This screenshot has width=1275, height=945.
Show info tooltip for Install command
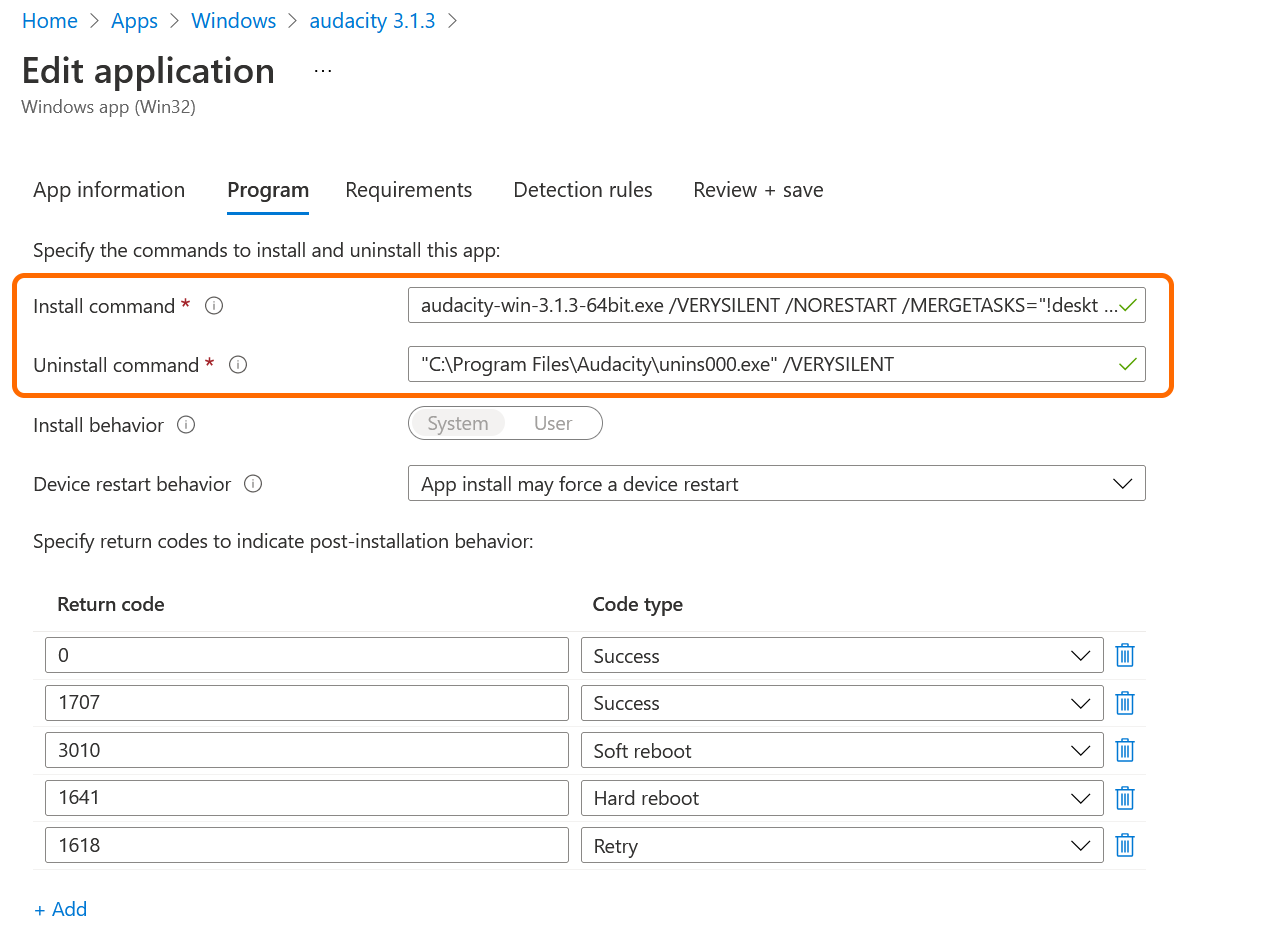[x=213, y=306]
